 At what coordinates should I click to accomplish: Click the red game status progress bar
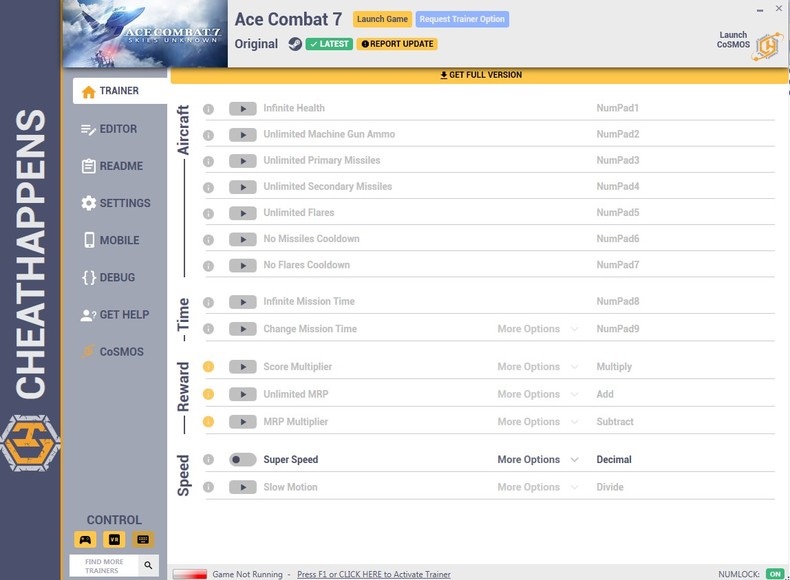pyautogui.click(x=189, y=574)
